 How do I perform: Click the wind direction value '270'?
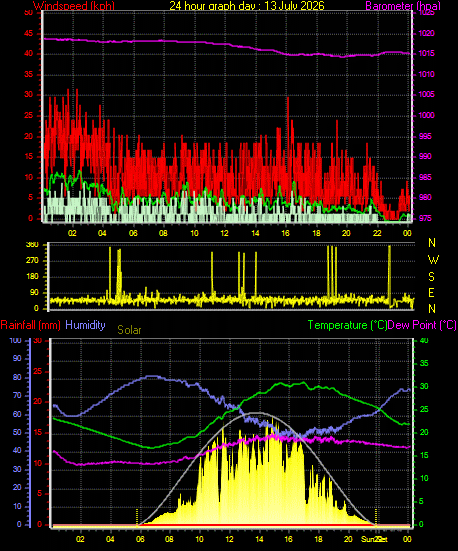pos(32,261)
